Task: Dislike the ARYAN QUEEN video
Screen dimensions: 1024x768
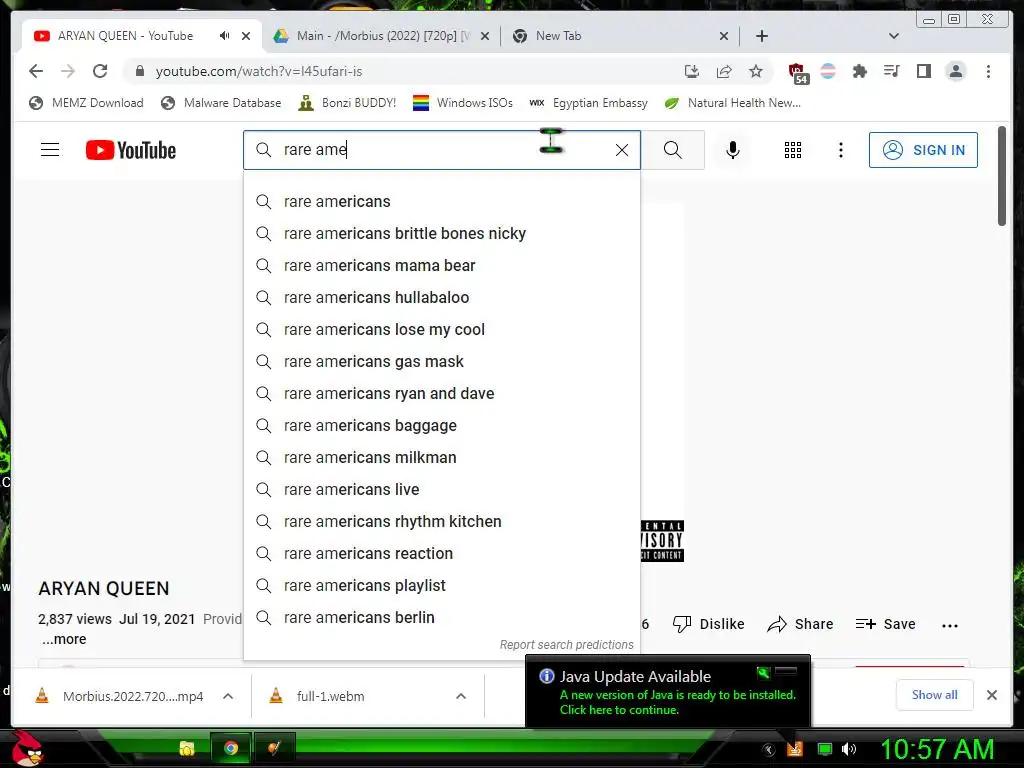Action: click(x=709, y=624)
